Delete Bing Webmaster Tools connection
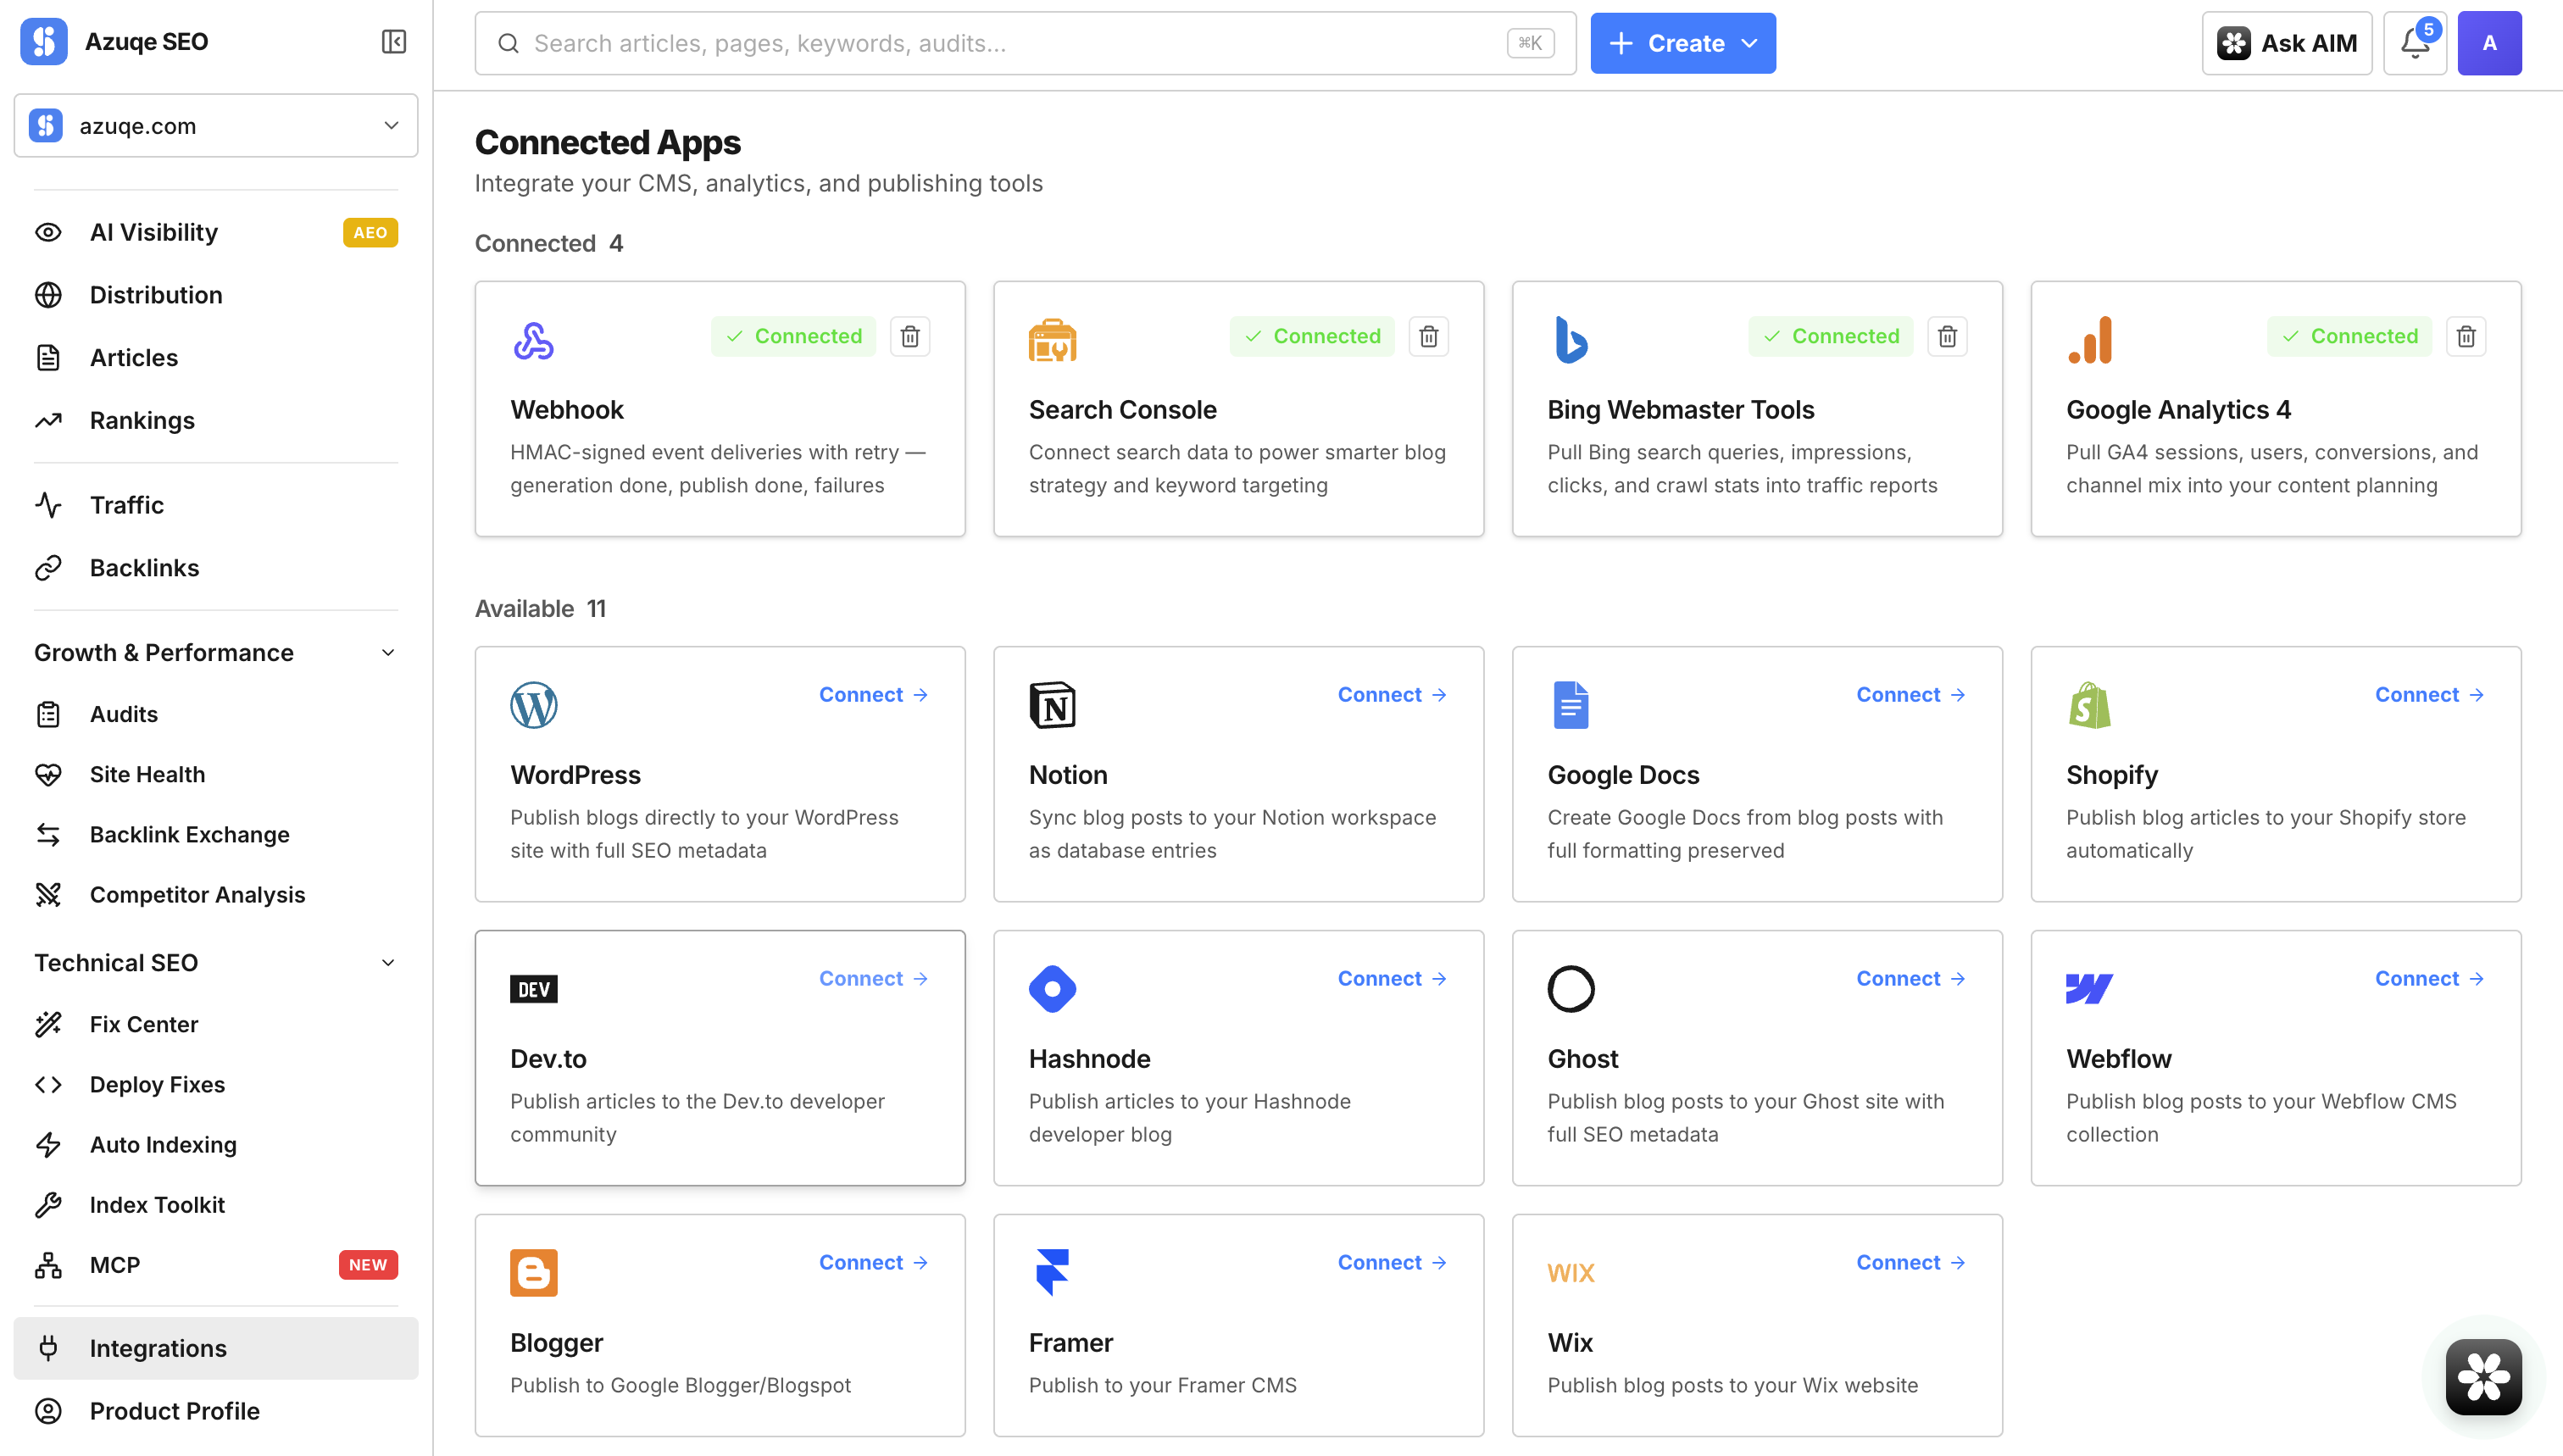Image resolution: width=2563 pixels, height=1456 pixels. [1948, 337]
